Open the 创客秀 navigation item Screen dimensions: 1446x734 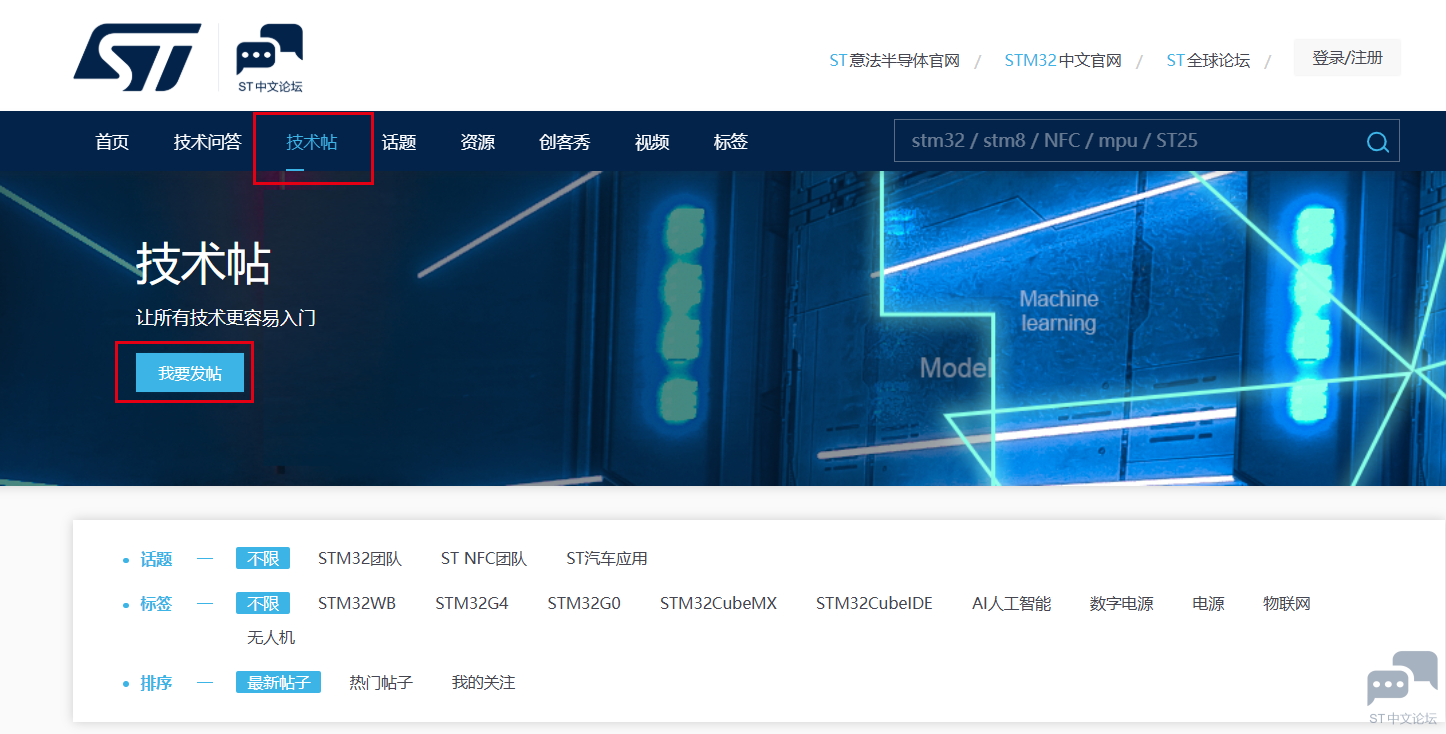[x=565, y=142]
